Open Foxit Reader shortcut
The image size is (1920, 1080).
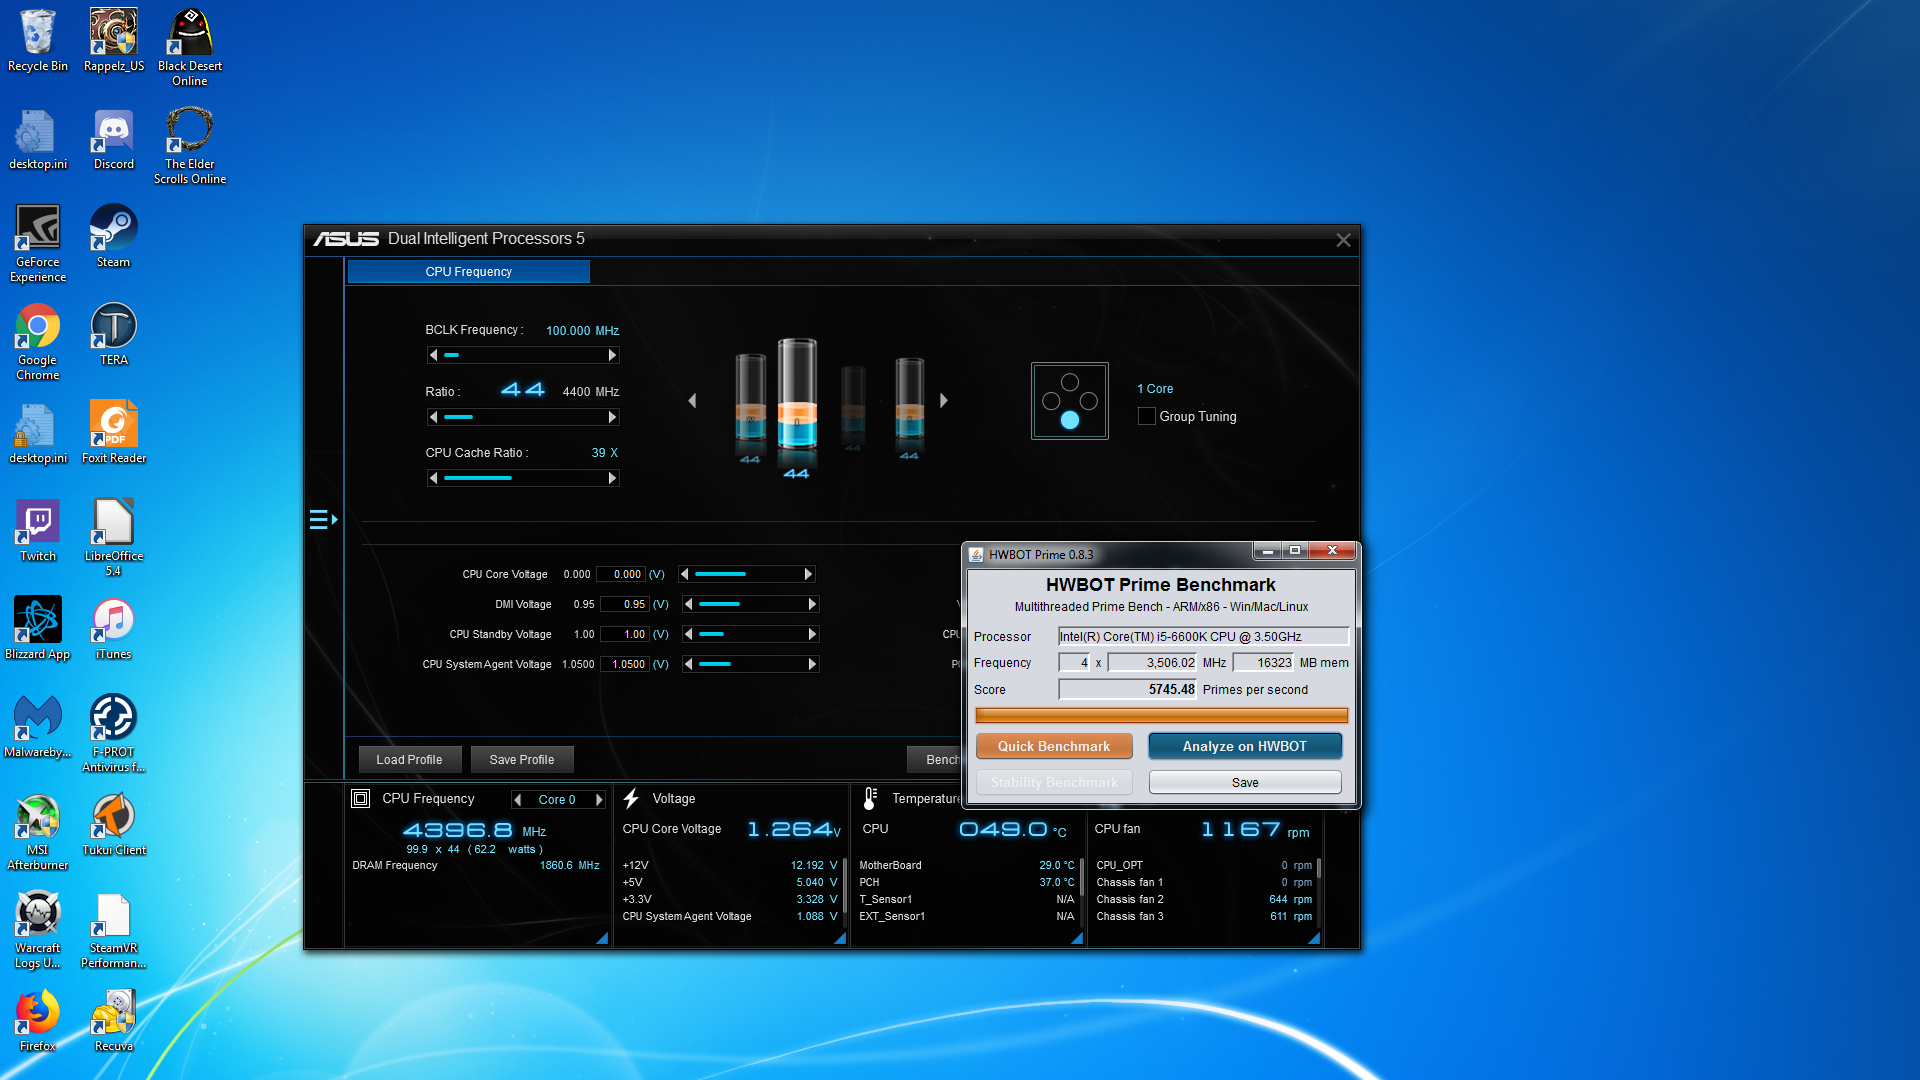coord(114,432)
